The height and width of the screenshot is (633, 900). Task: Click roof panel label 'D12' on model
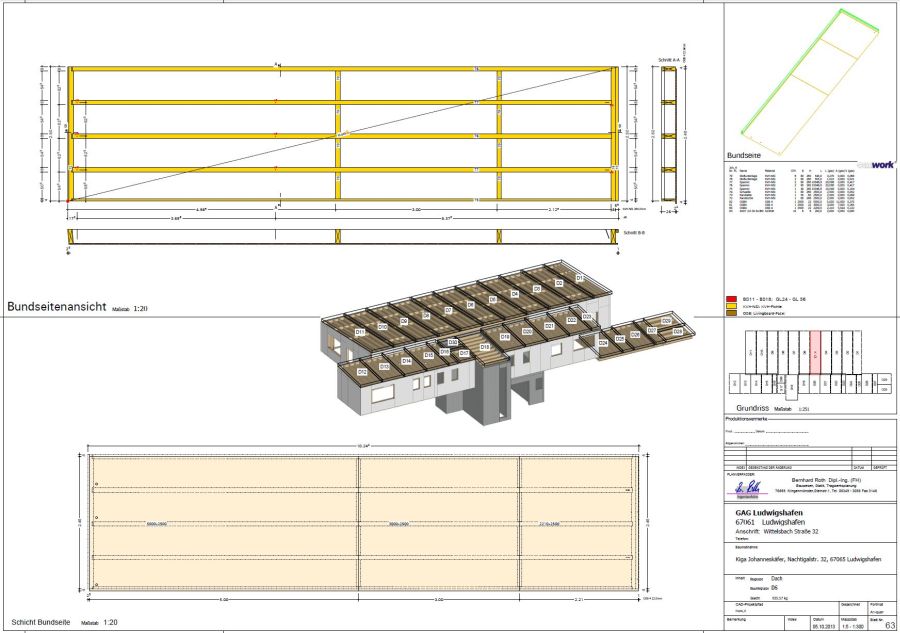pos(362,372)
